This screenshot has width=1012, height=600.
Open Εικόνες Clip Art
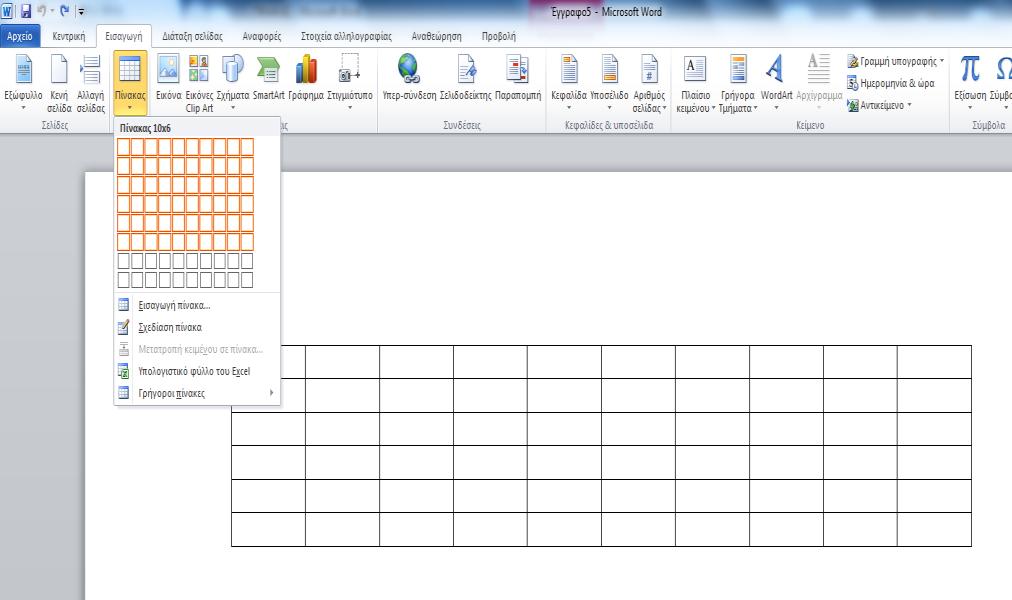(x=199, y=83)
